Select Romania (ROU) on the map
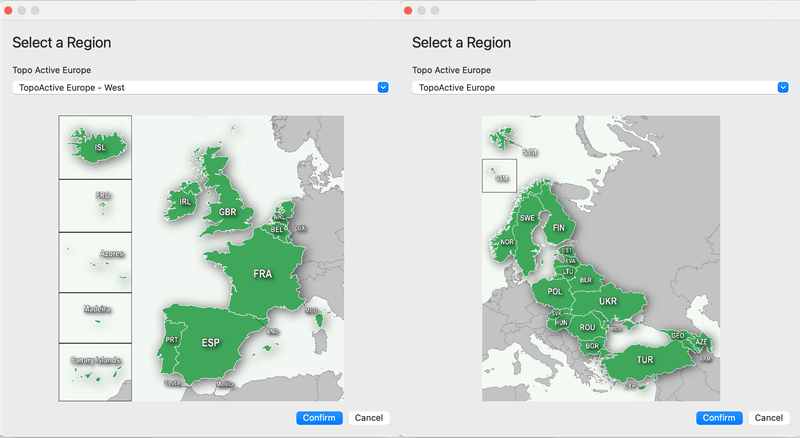The width and height of the screenshot is (800, 438). coord(587,327)
